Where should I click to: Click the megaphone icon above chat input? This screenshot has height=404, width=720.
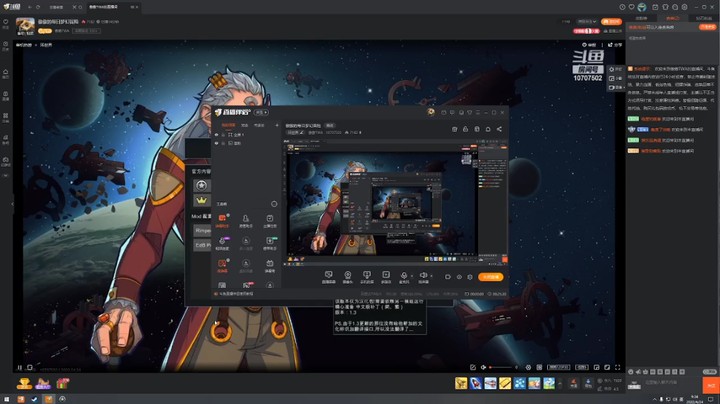coord(638,371)
